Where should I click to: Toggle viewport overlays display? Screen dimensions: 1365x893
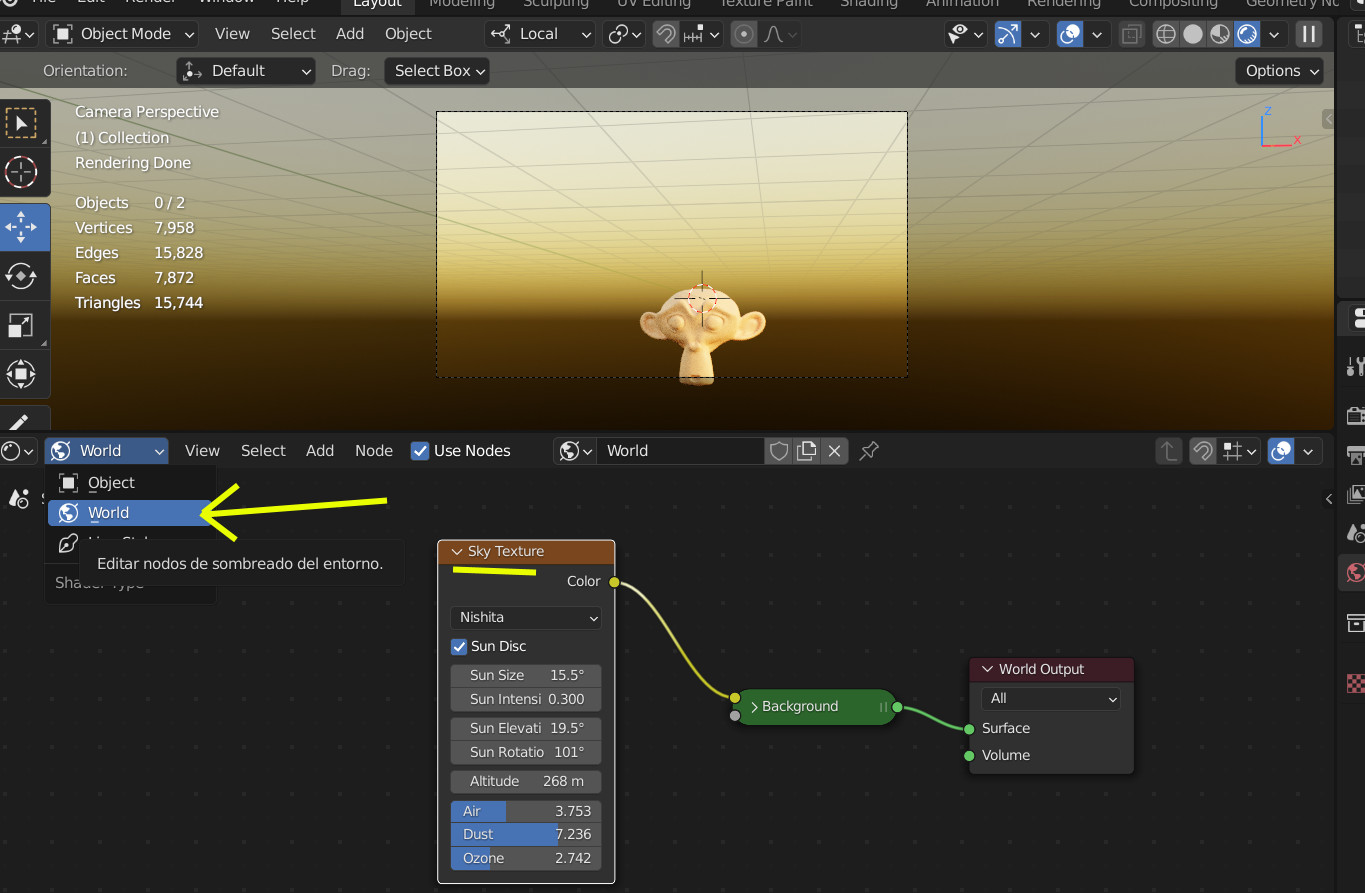pos(1070,34)
